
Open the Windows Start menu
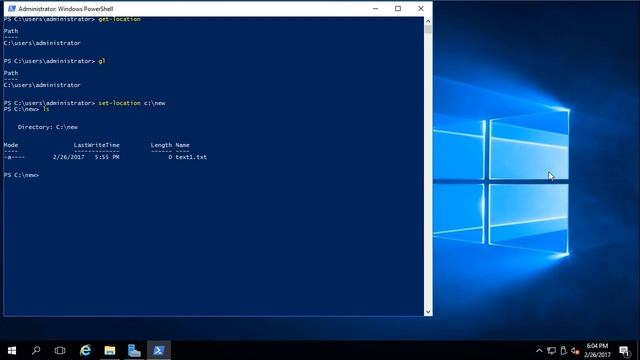[12, 350]
